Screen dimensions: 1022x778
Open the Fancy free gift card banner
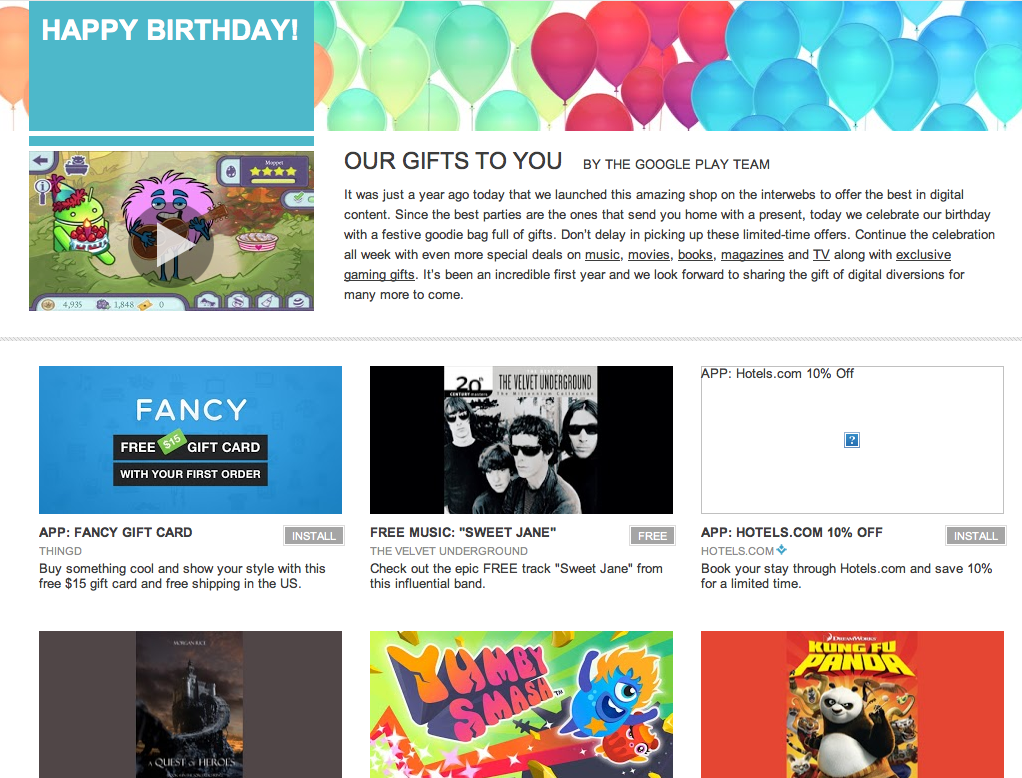[190, 440]
